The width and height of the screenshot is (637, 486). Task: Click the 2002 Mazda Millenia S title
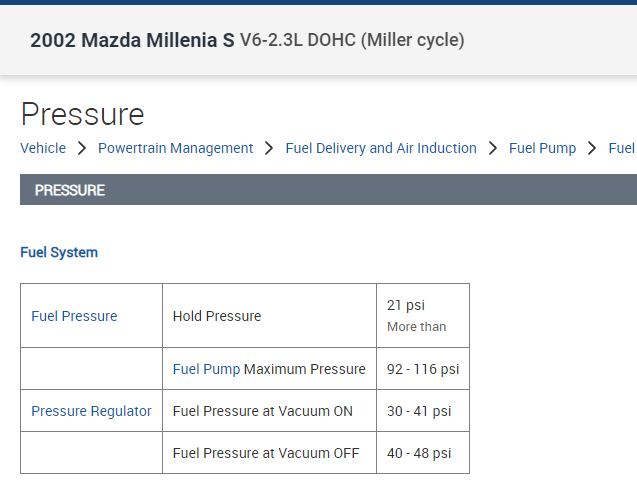click(x=132, y=41)
